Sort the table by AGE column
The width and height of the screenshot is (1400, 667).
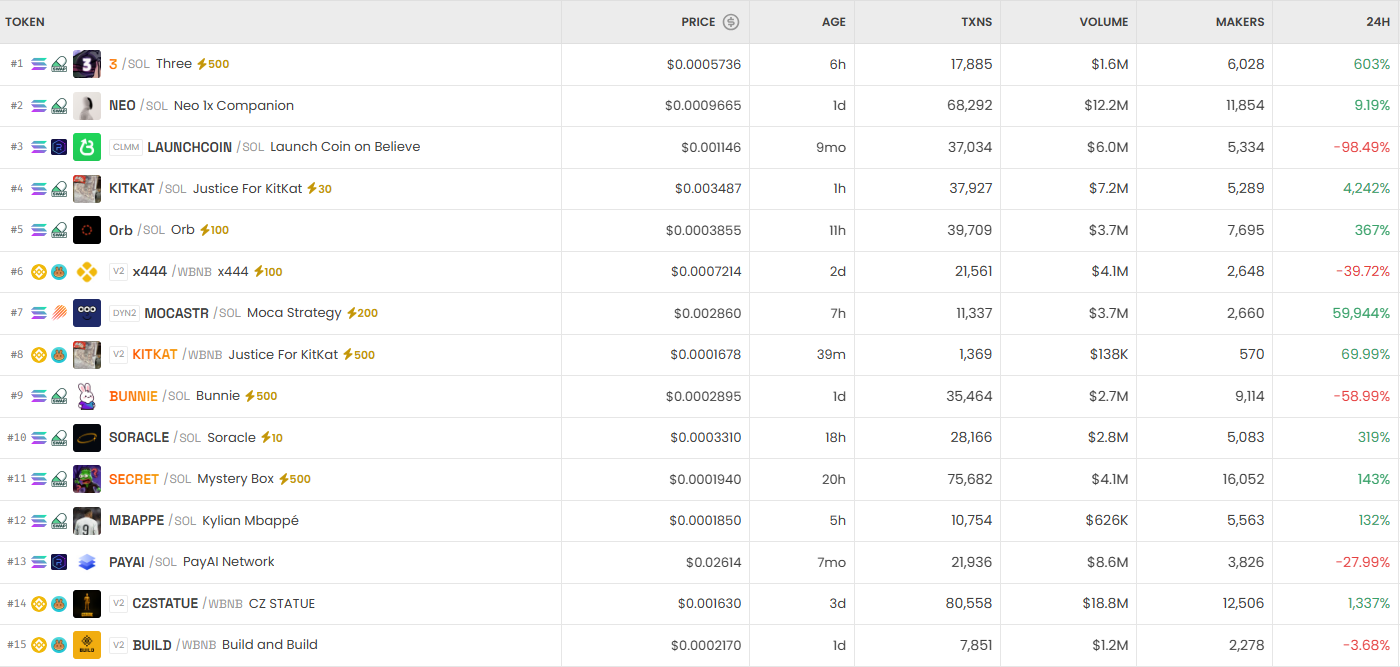(x=833, y=22)
